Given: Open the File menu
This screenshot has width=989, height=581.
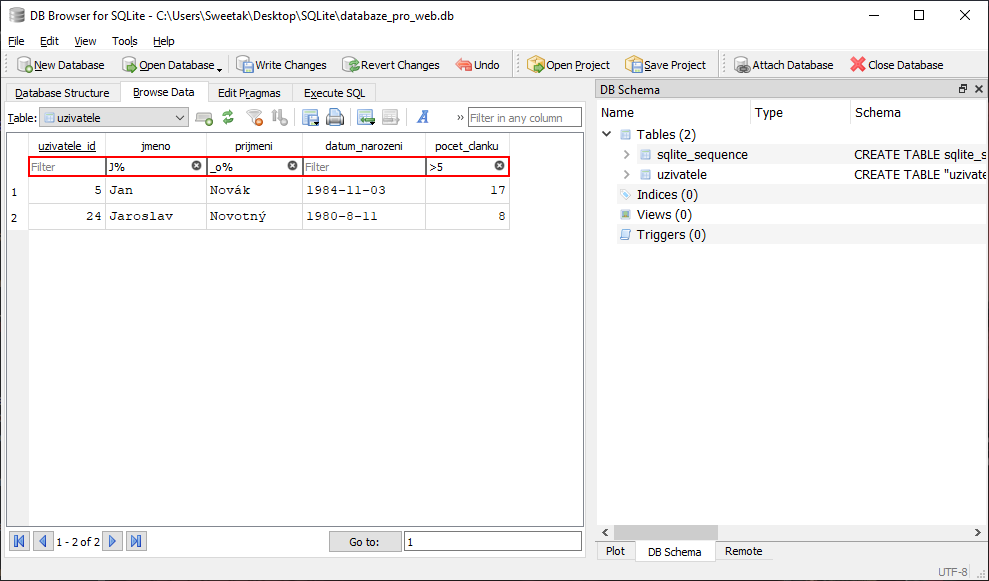Looking at the screenshot, I should (x=16, y=41).
